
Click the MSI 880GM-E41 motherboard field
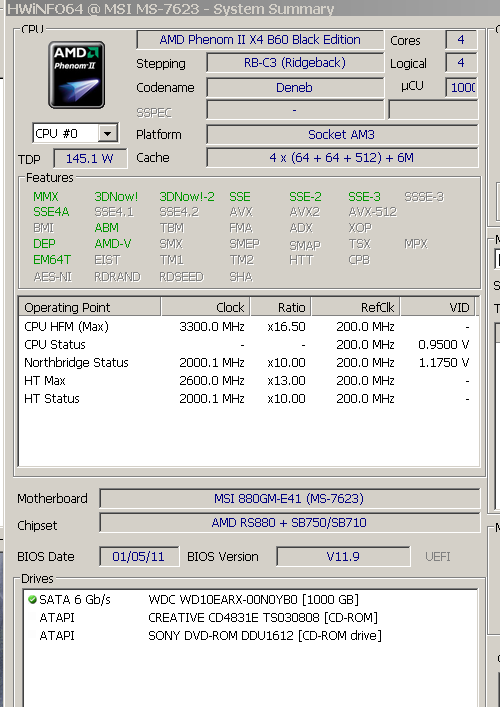click(x=289, y=499)
